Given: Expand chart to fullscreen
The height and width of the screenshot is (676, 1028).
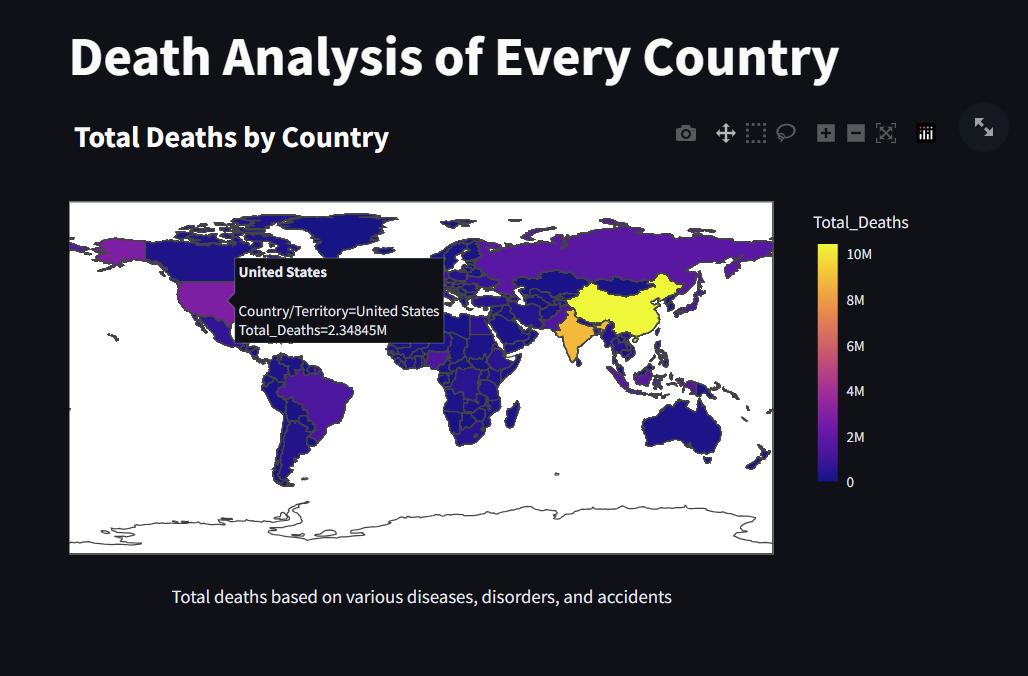Looking at the screenshot, I should click(x=983, y=127).
